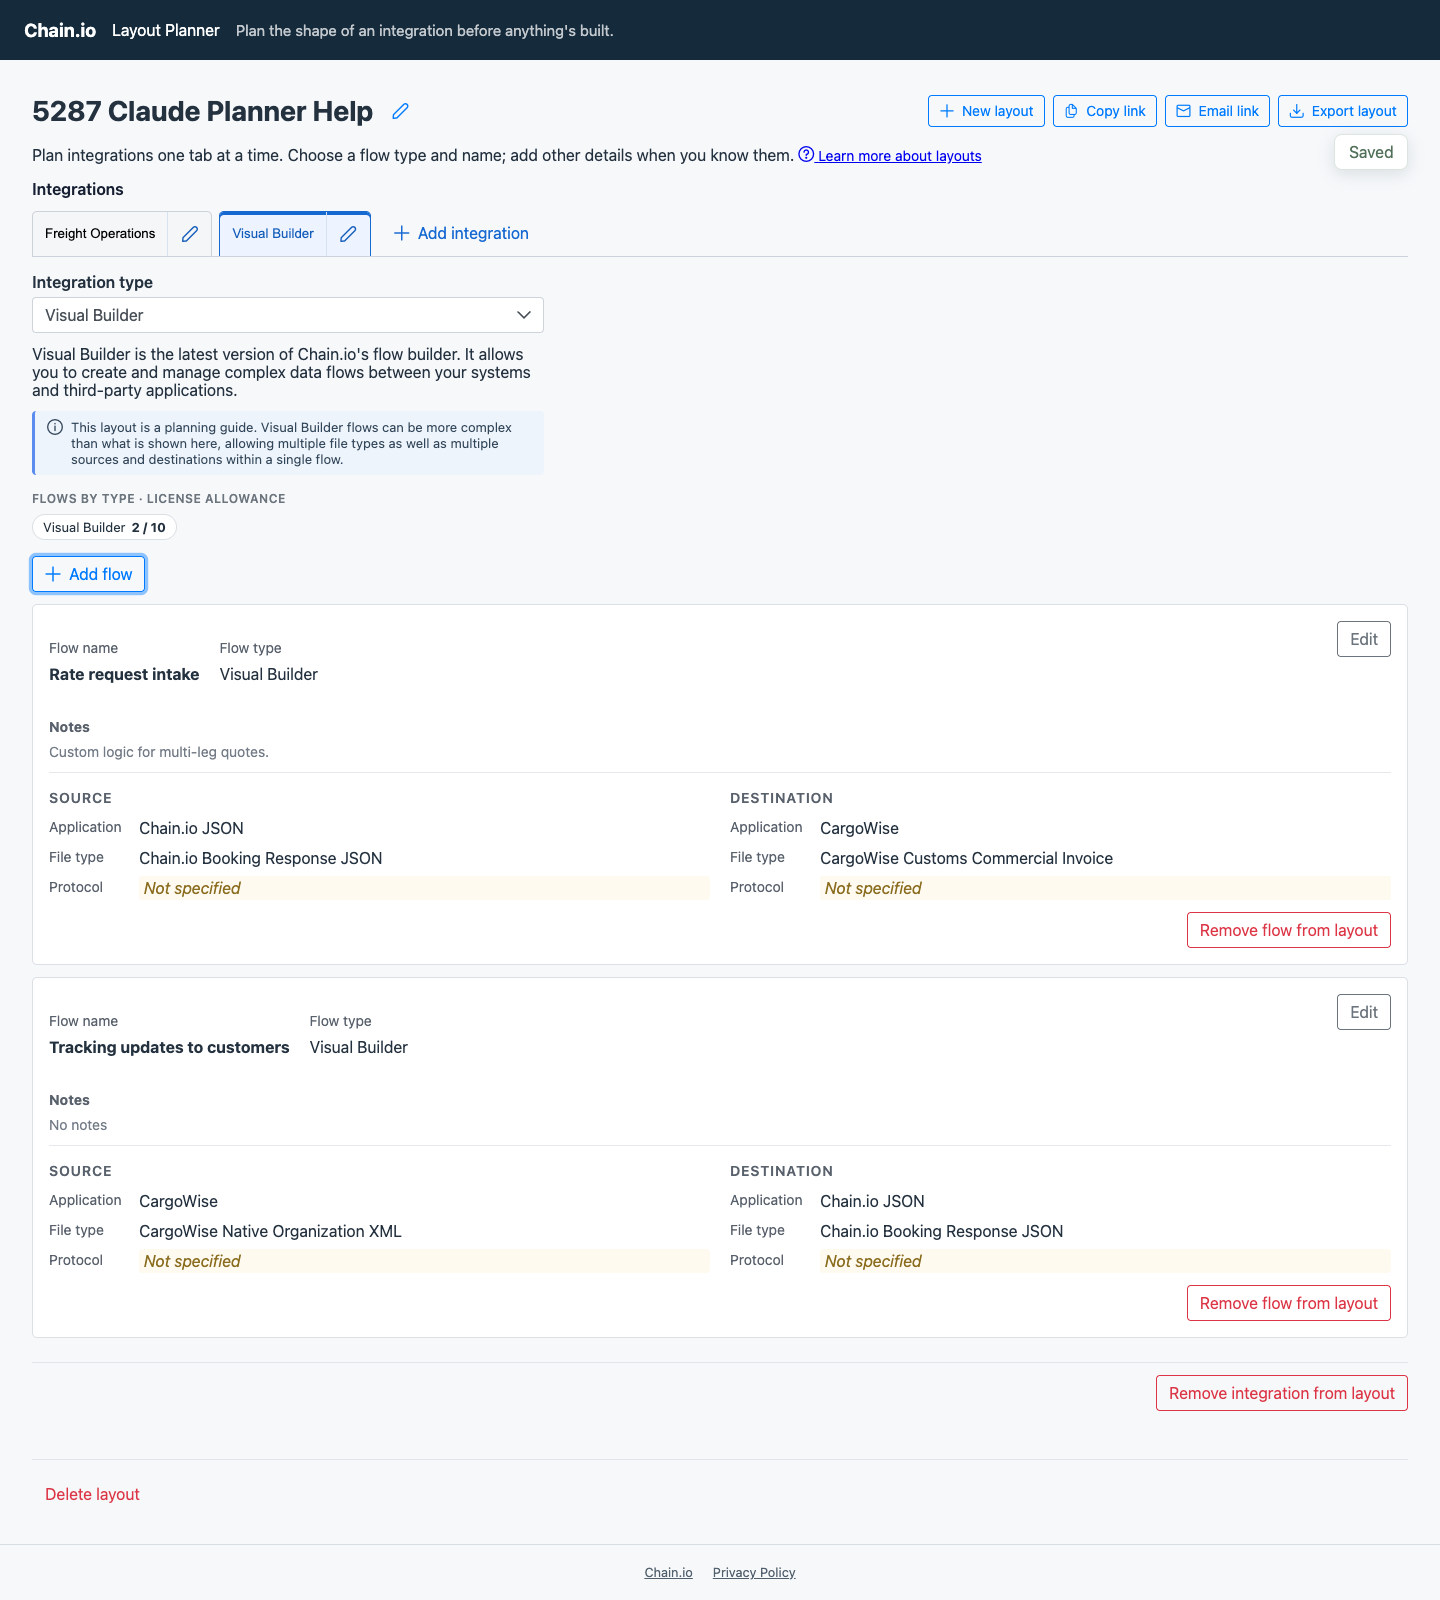Click the Add flow button

(89, 574)
